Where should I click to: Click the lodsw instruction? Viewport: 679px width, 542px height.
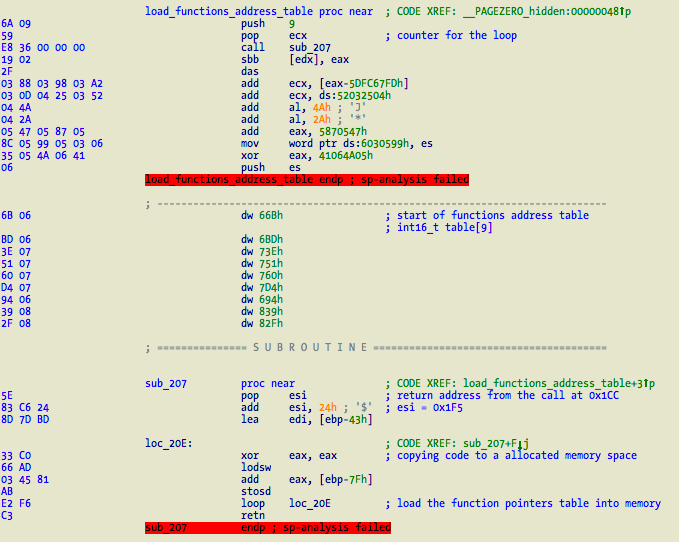[256, 467]
